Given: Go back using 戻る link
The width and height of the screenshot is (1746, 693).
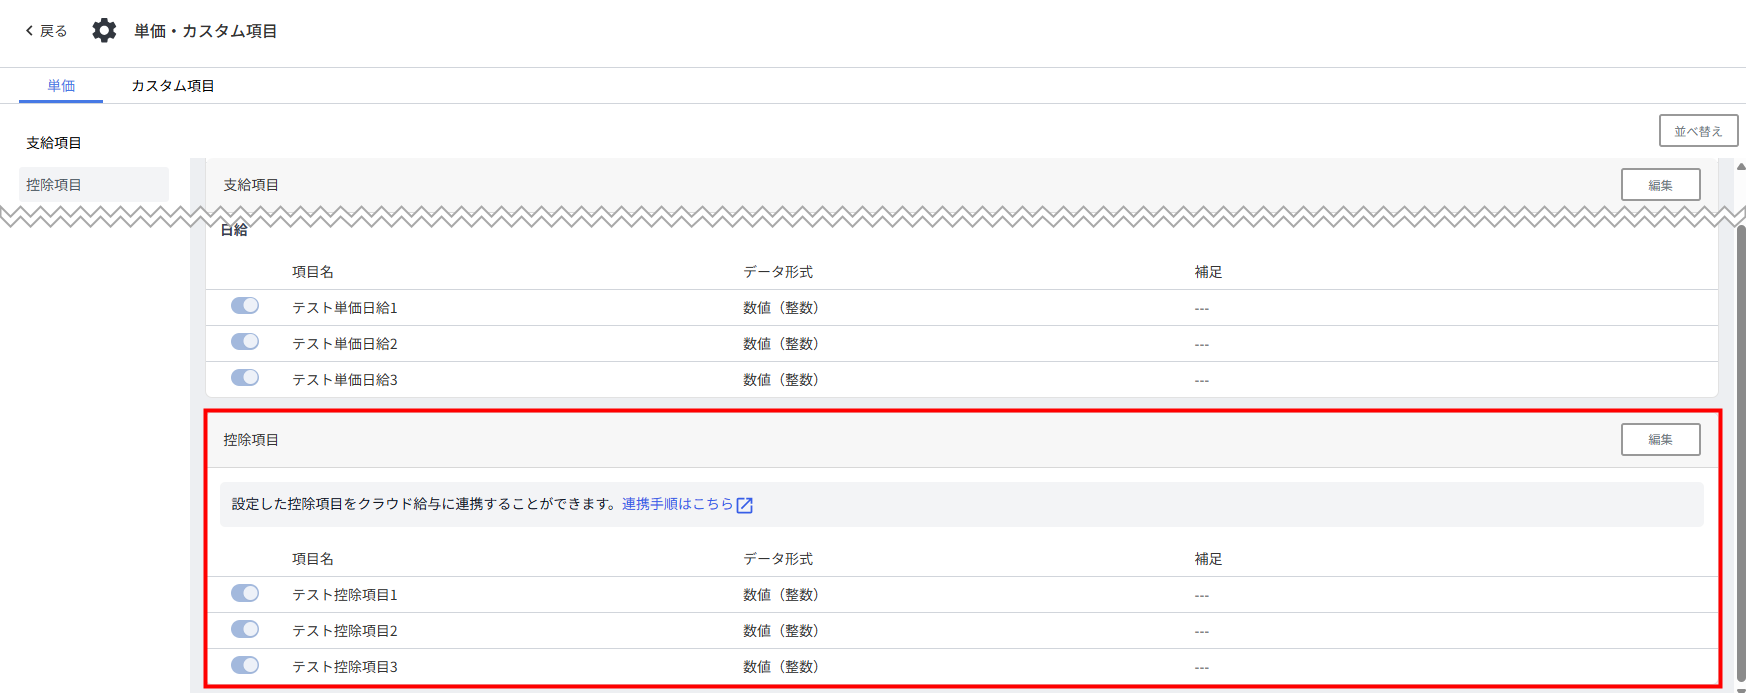Looking at the screenshot, I should click(52, 31).
